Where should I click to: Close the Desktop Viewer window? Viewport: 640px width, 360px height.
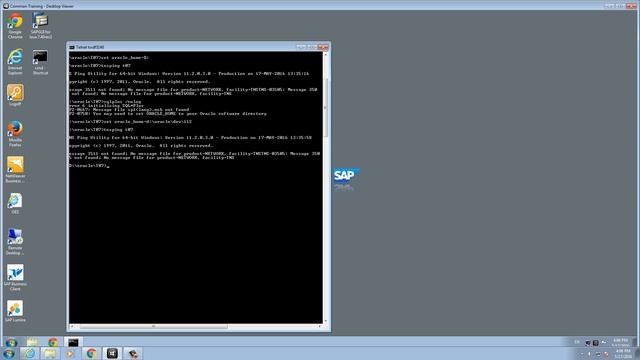click(631, 6)
